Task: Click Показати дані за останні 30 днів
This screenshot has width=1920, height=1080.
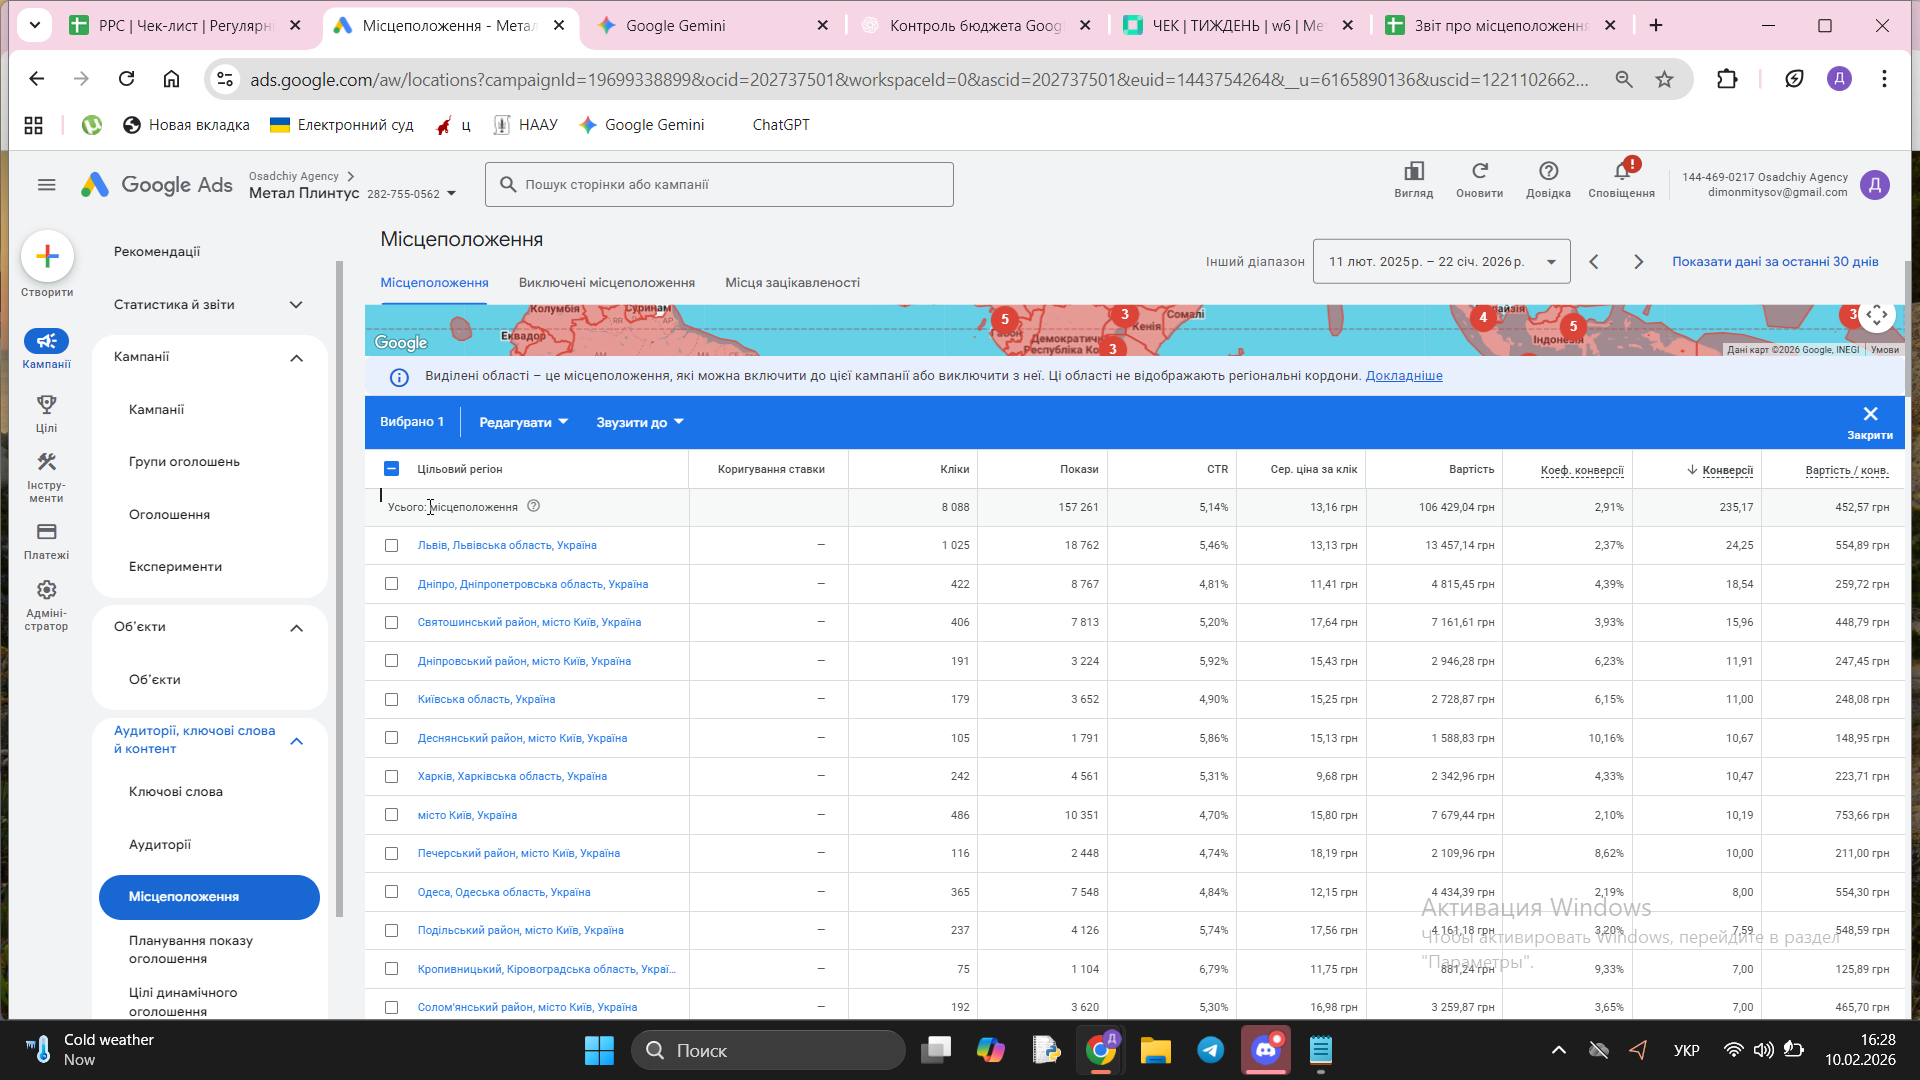Action: [1774, 262]
